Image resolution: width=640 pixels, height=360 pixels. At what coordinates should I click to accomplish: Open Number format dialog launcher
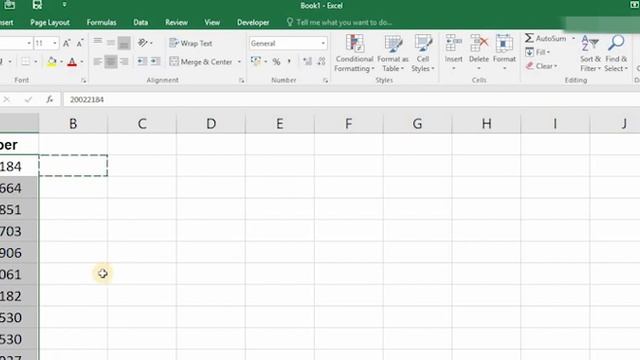pyautogui.click(x=325, y=81)
